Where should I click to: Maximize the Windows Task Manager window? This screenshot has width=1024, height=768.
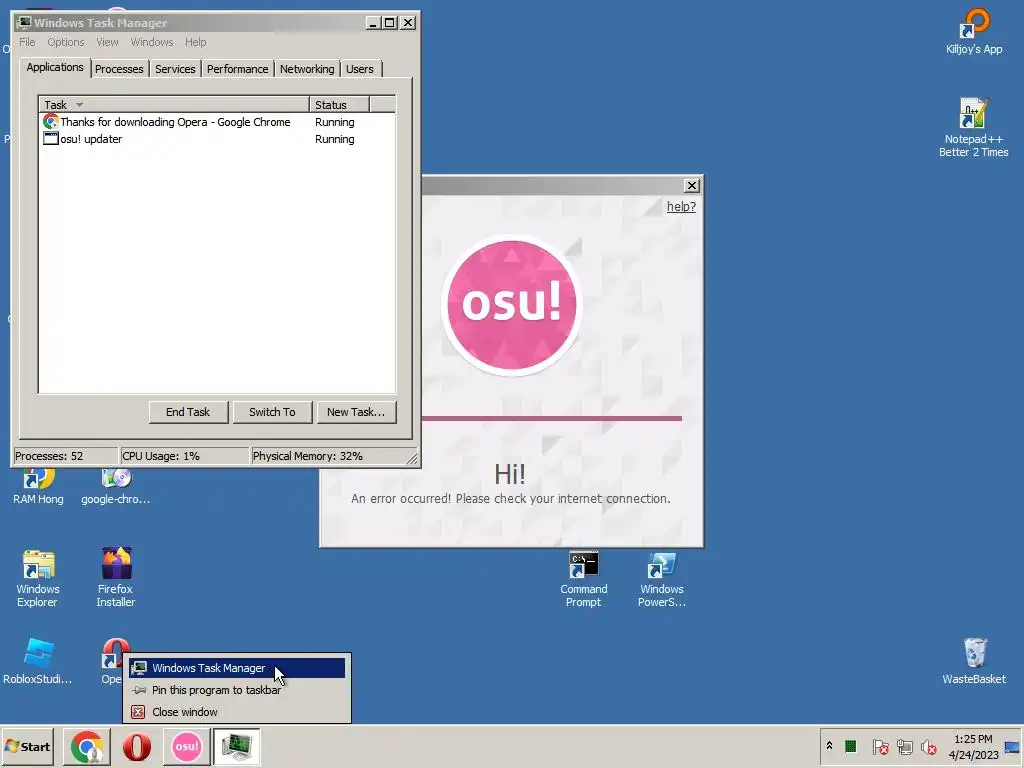pos(390,23)
